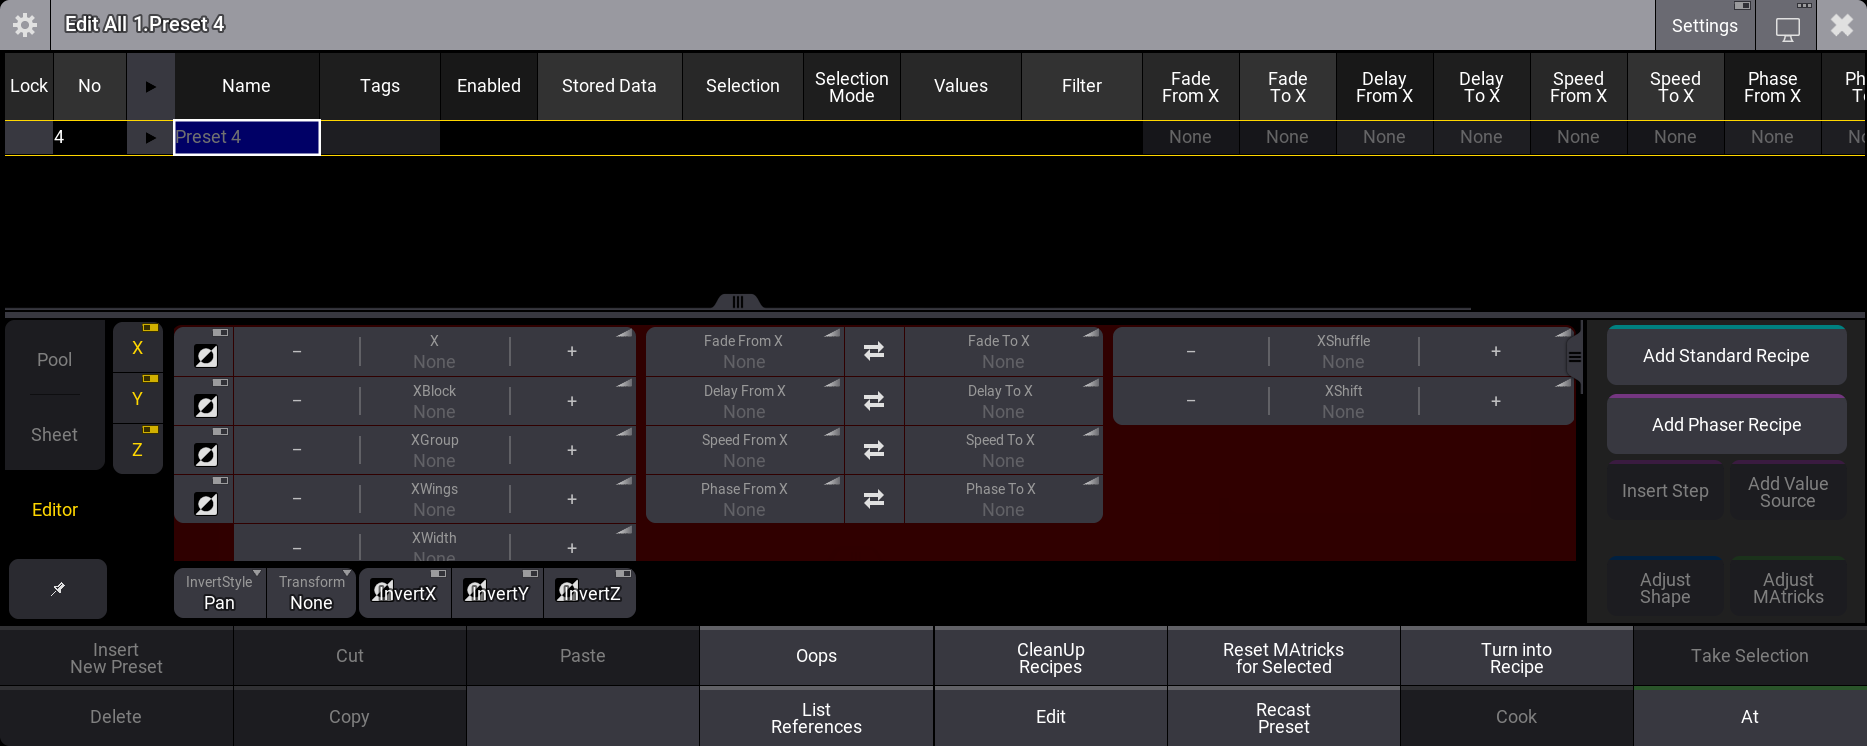Click the pin icon button
1867x746 pixels.
coord(58,589)
